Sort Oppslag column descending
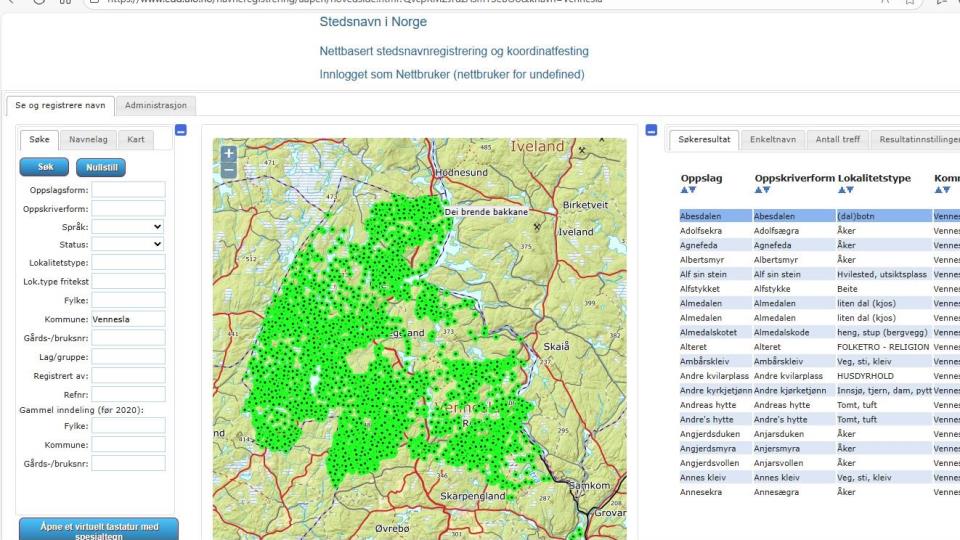The width and height of the screenshot is (960, 540). point(691,190)
